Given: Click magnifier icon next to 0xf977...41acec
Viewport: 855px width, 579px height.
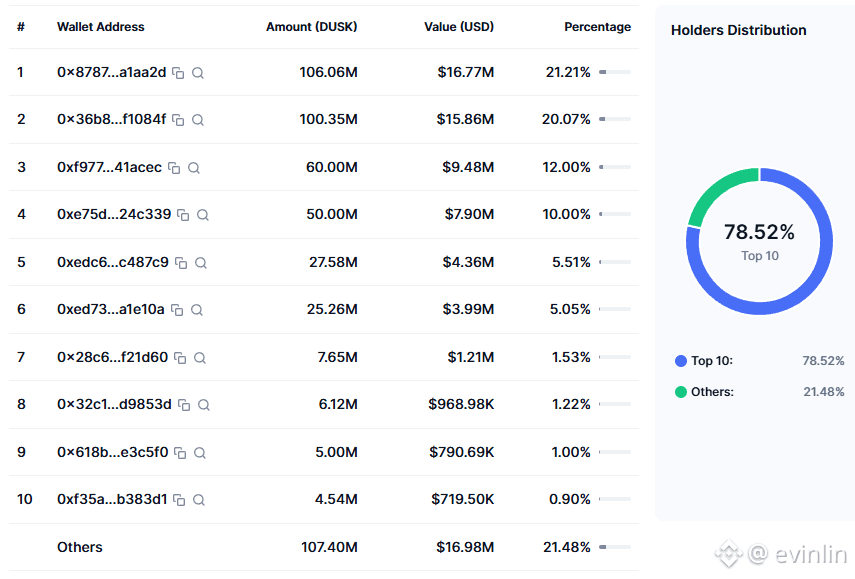Looking at the screenshot, I should 194,168.
